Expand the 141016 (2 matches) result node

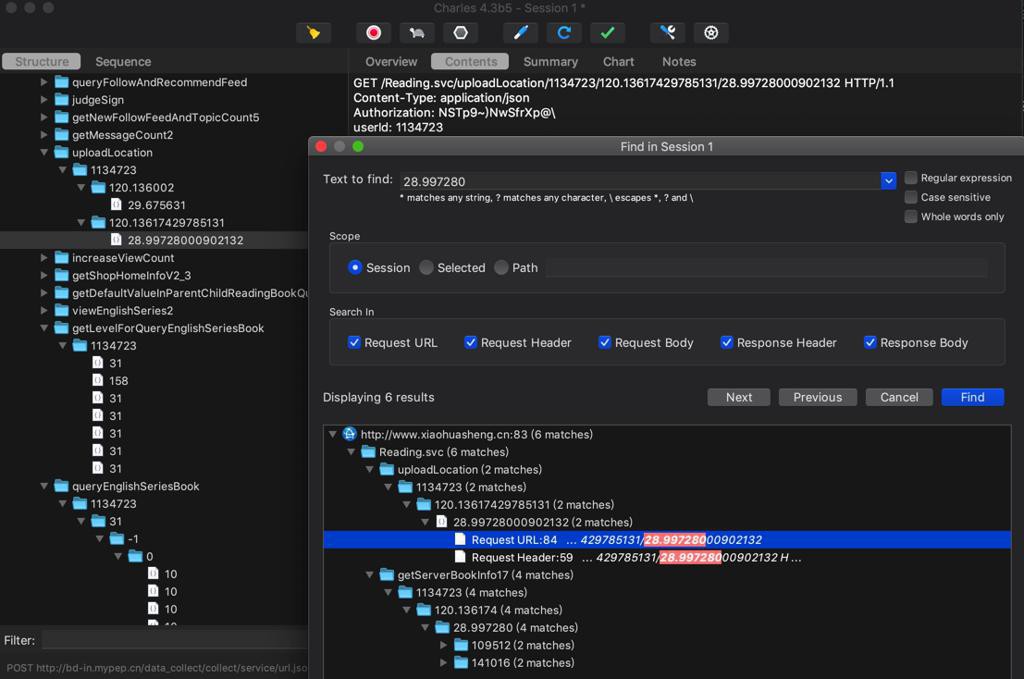click(443, 663)
